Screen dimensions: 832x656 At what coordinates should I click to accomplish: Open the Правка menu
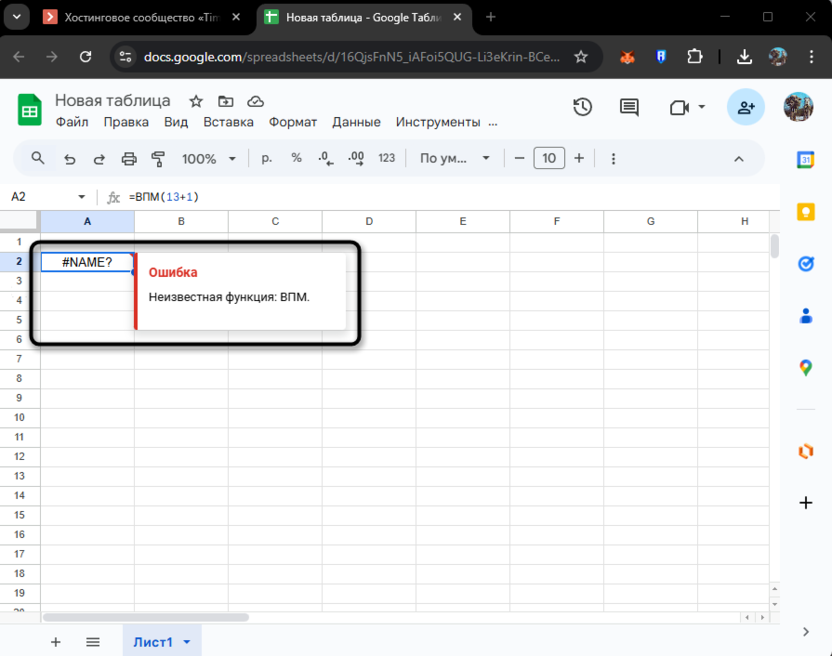tap(126, 122)
